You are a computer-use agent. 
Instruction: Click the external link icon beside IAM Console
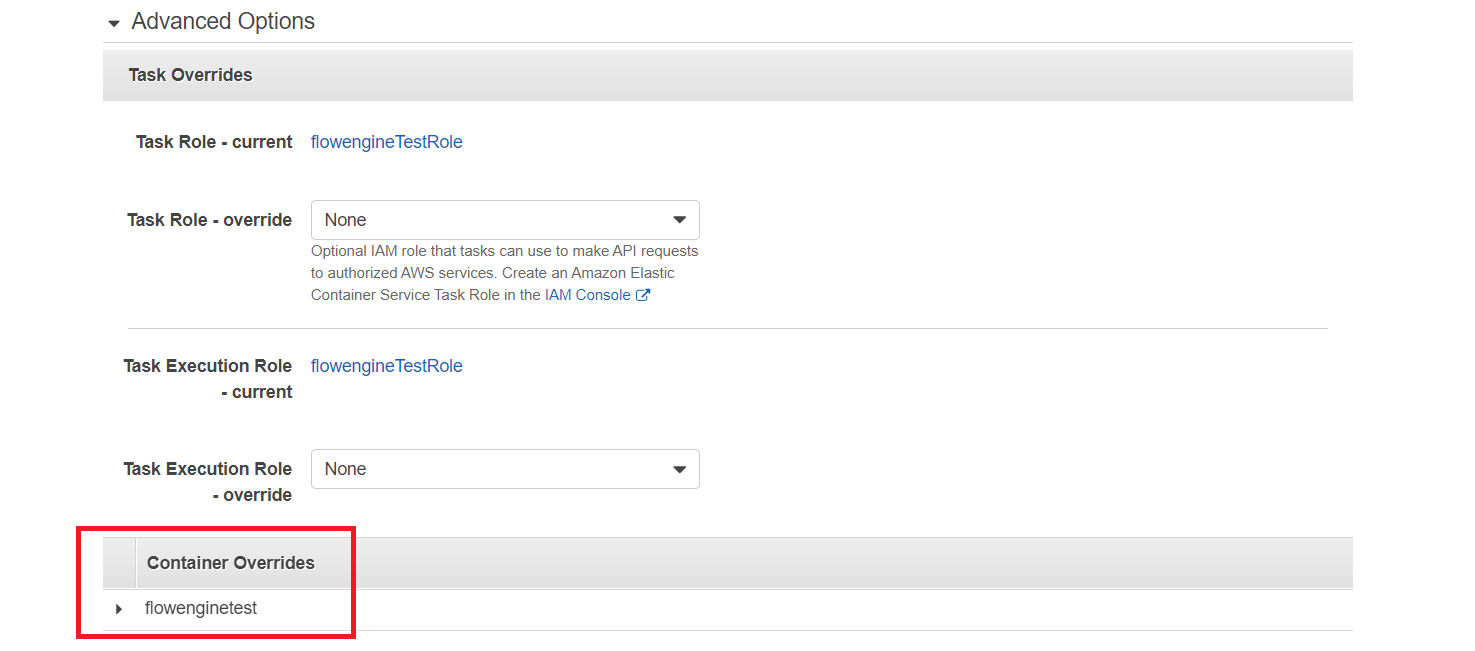pos(644,294)
